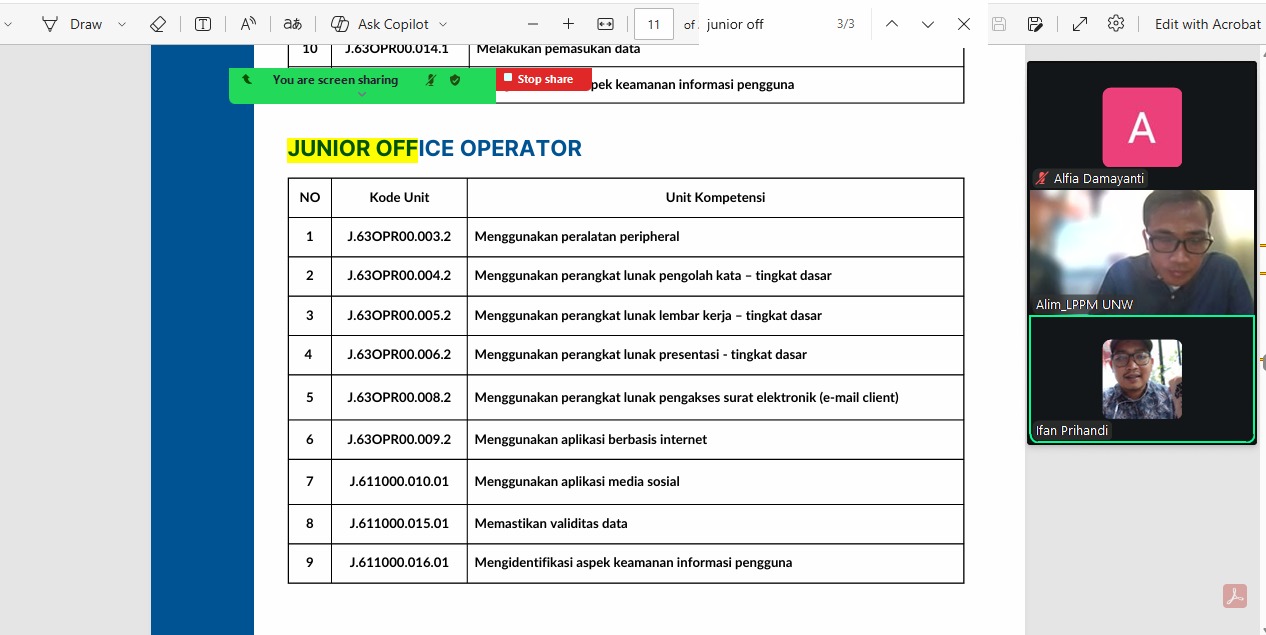Click code cell 'J.63OPR00.006.2'
The width and height of the screenshot is (1266, 635).
(399, 354)
